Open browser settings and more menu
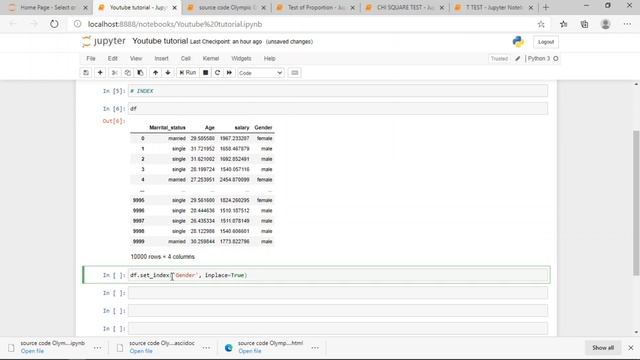The image size is (640, 360). [x=627, y=24]
